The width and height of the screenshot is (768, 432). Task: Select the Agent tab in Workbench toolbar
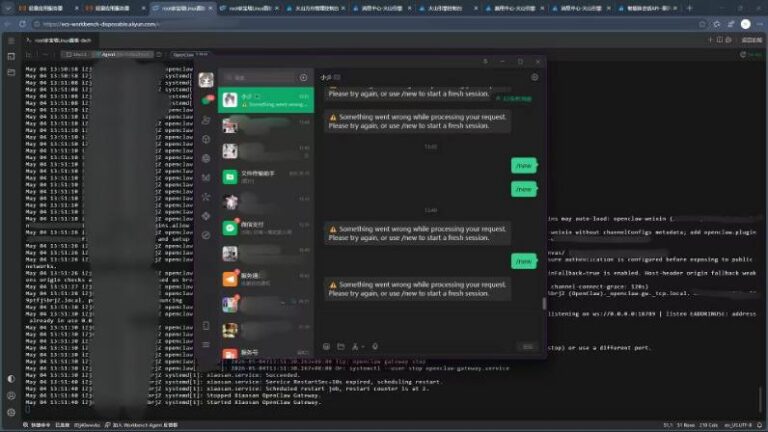tap(123, 54)
